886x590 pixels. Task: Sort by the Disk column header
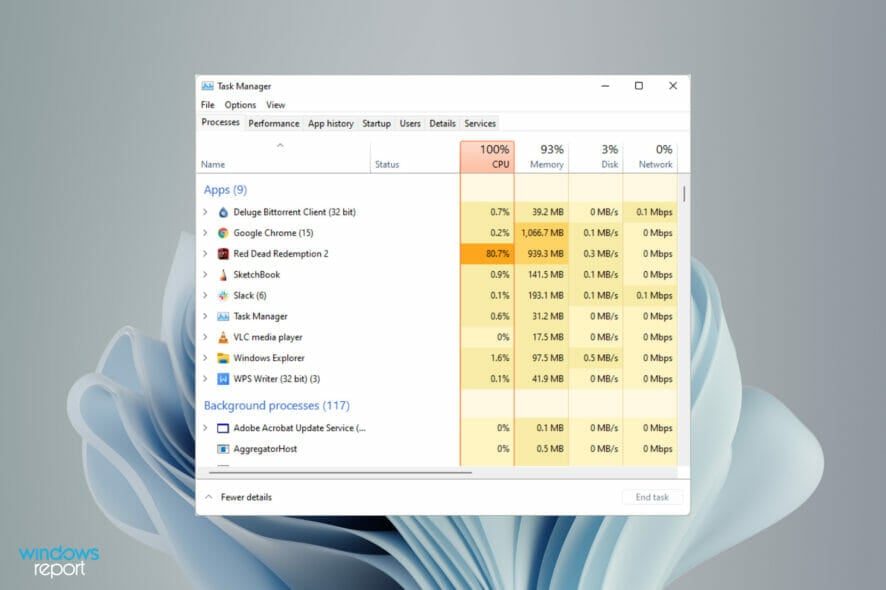tap(596, 157)
